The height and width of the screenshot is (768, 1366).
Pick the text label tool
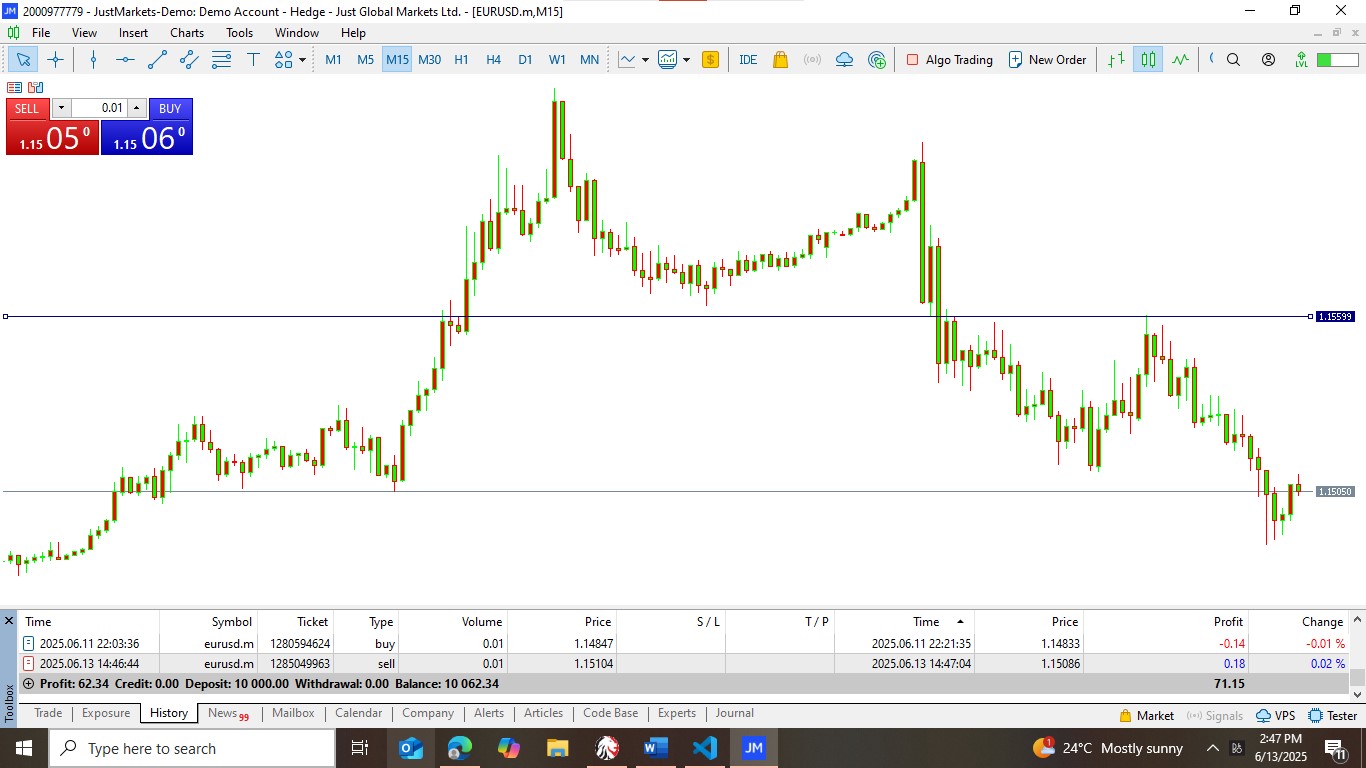pyautogui.click(x=254, y=60)
